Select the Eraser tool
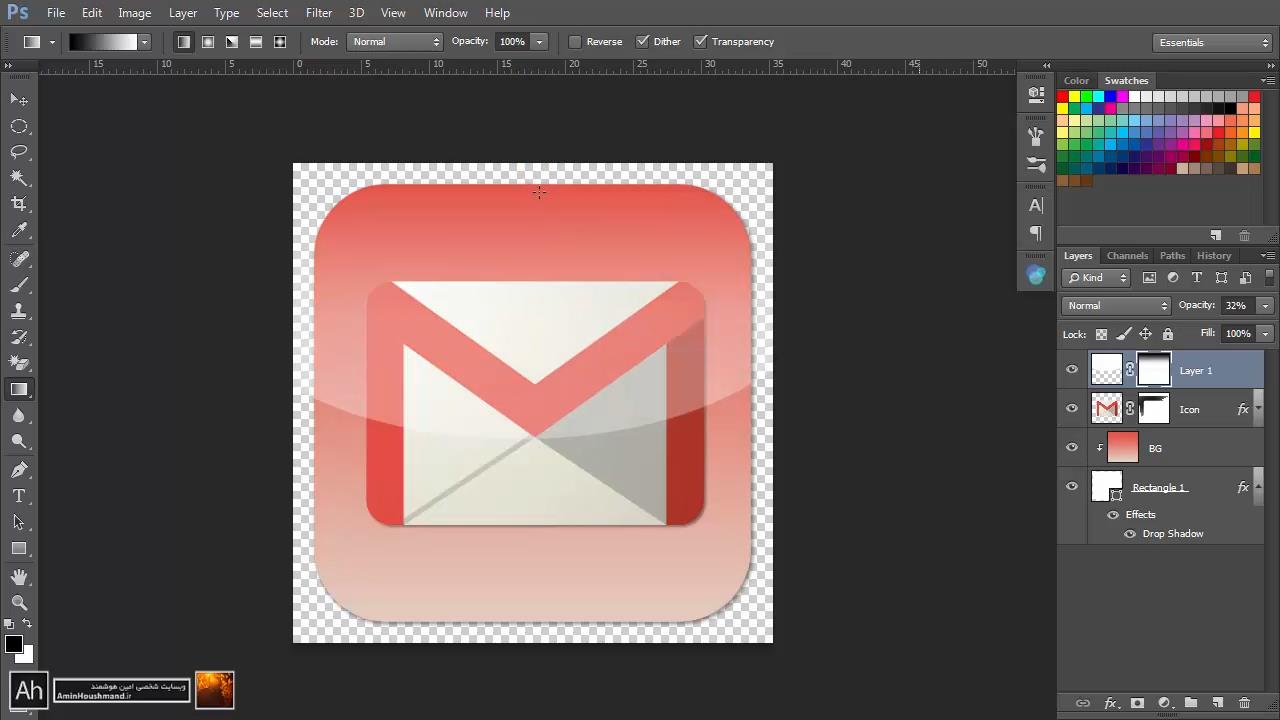The image size is (1280, 720). click(19, 363)
